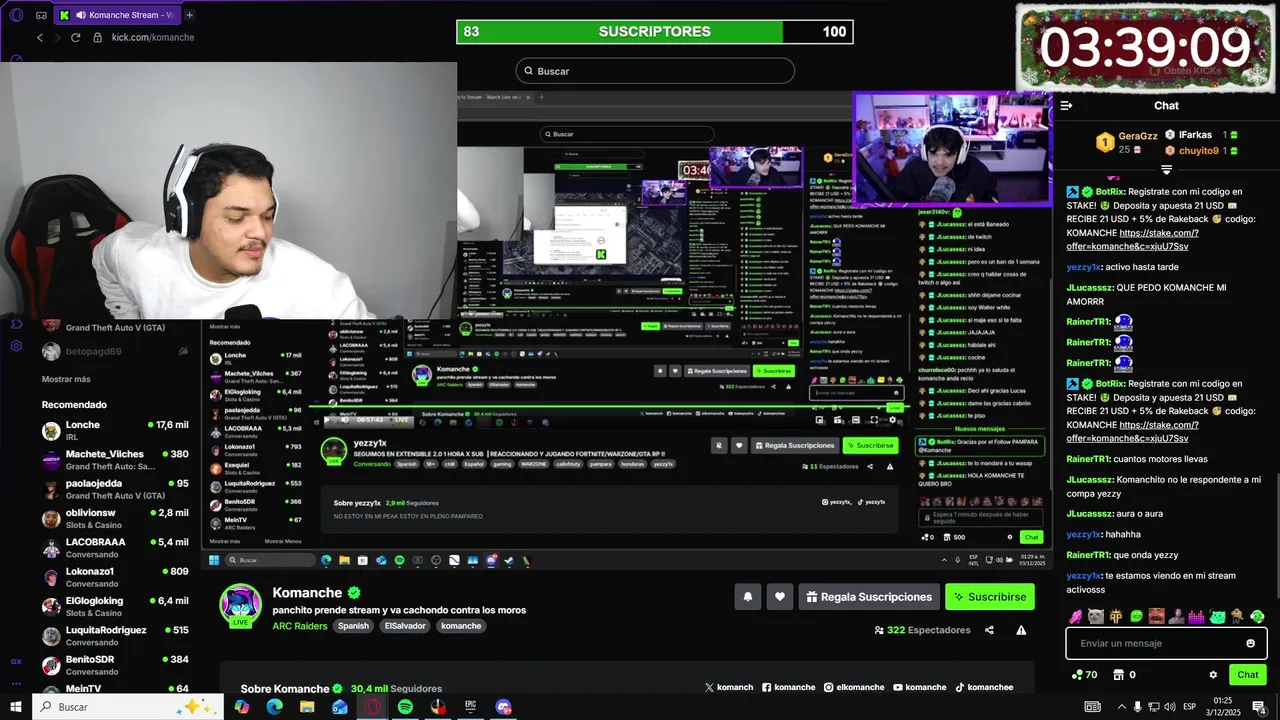This screenshot has width=1280, height=720.
Task: Click the site padlock security icon
Action: [98, 37]
